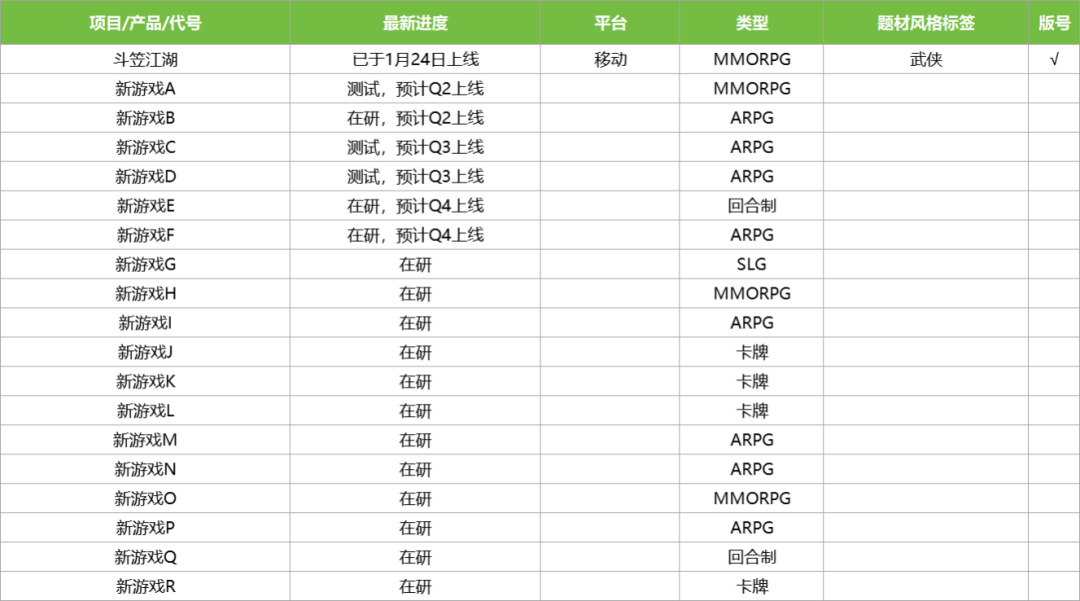Click the 已于1月24日上线 progress cell
This screenshot has width=1080, height=601.
click(x=415, y=59)
